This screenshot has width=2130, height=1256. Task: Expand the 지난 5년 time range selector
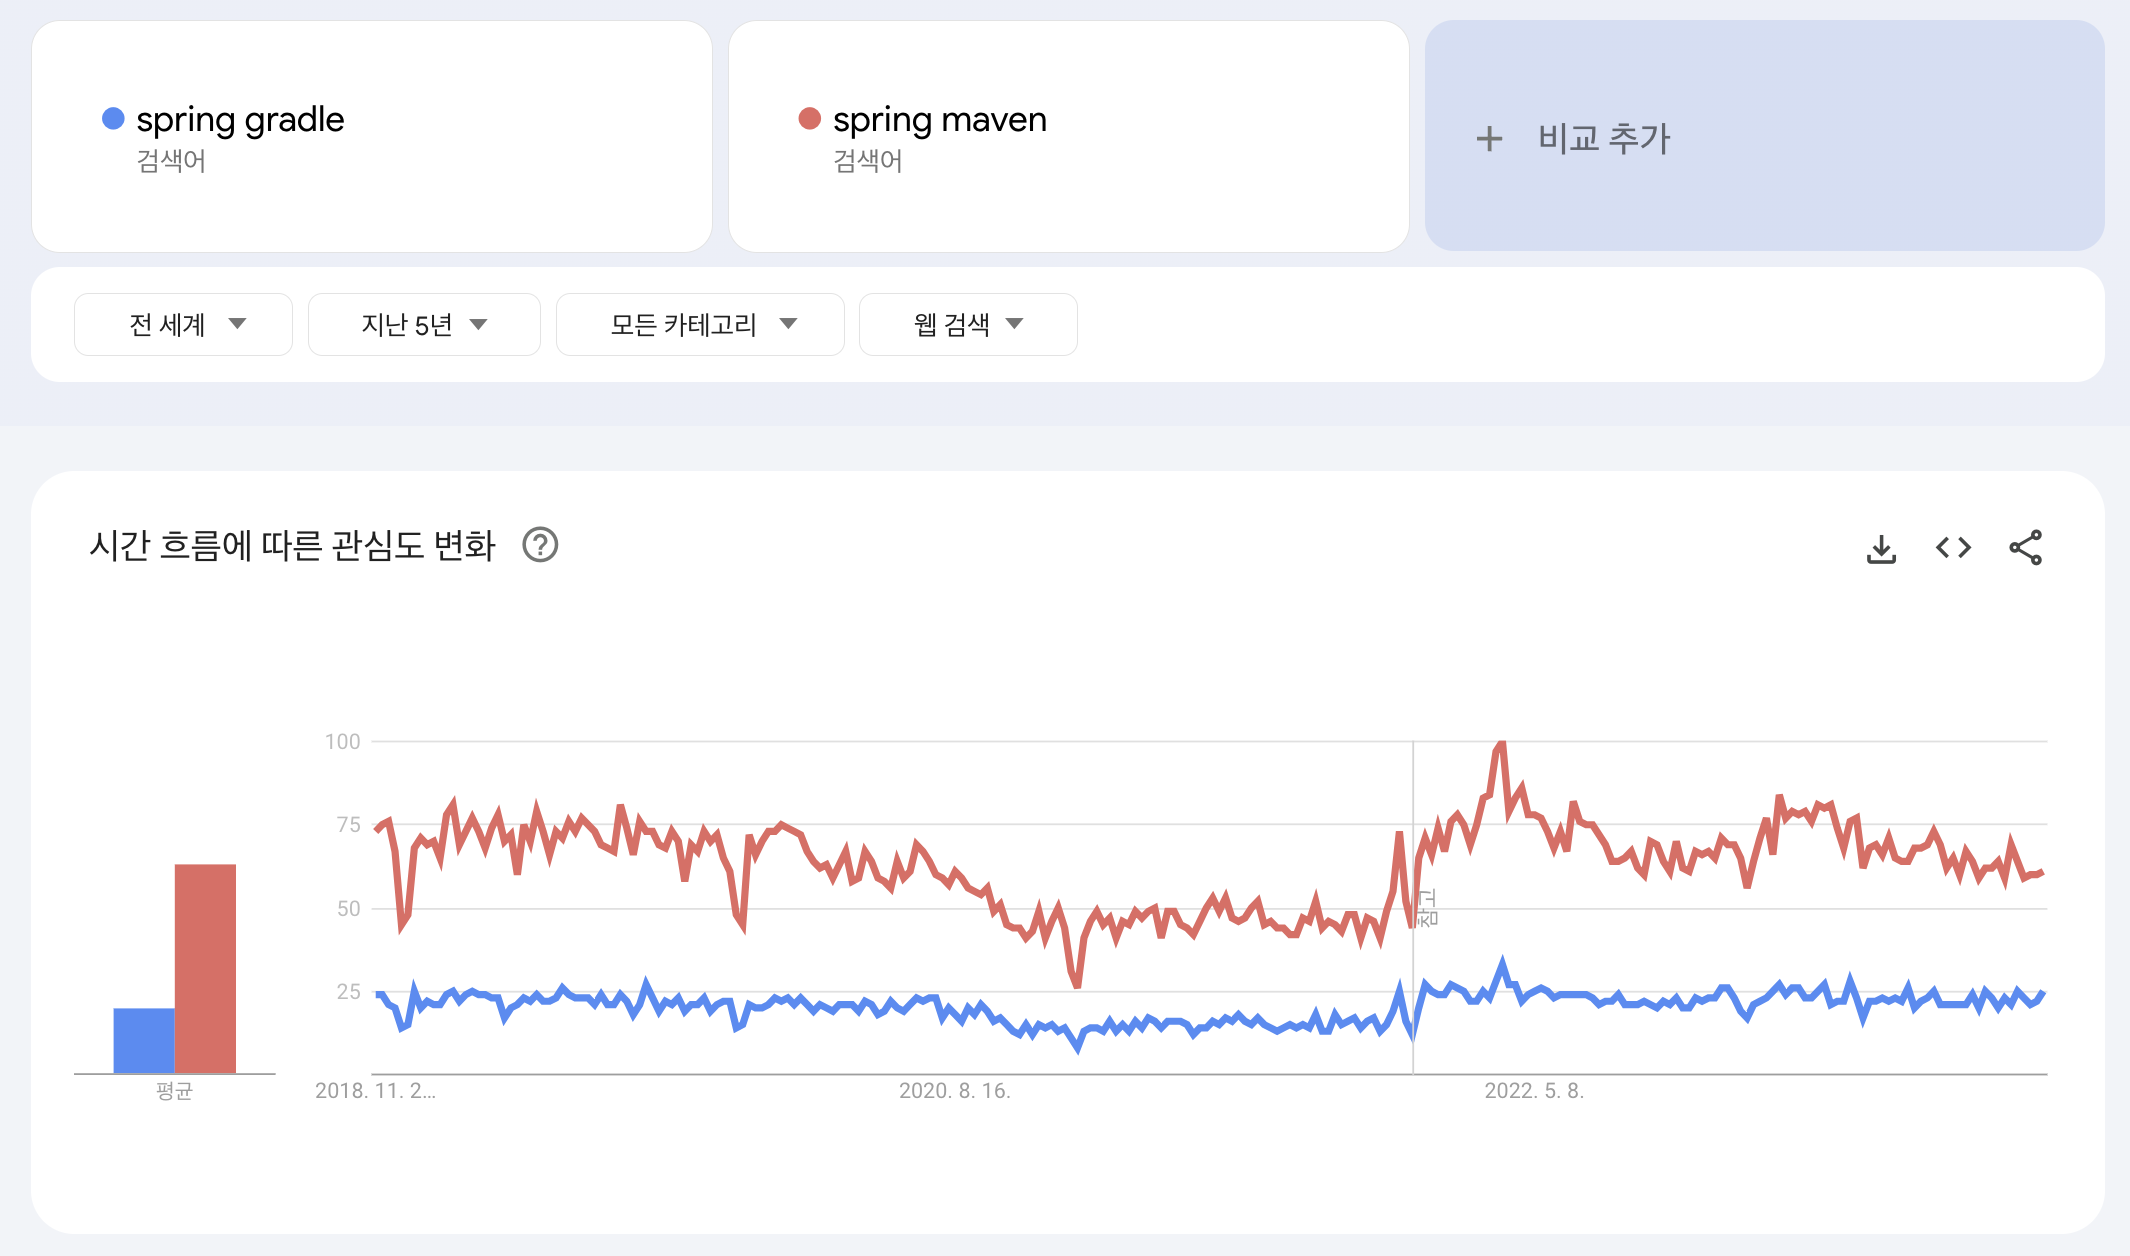[423, 323]
